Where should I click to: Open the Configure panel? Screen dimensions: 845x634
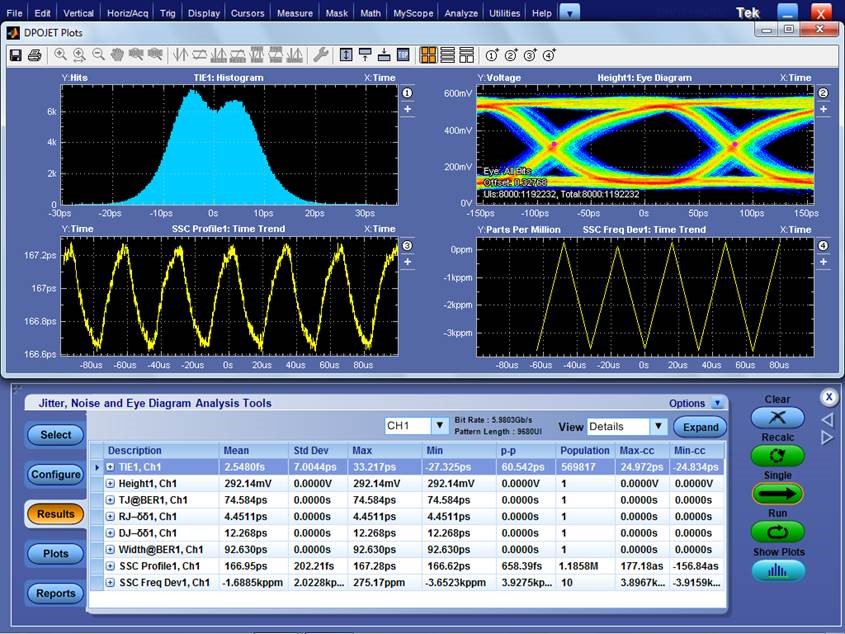tap(55, 474)
